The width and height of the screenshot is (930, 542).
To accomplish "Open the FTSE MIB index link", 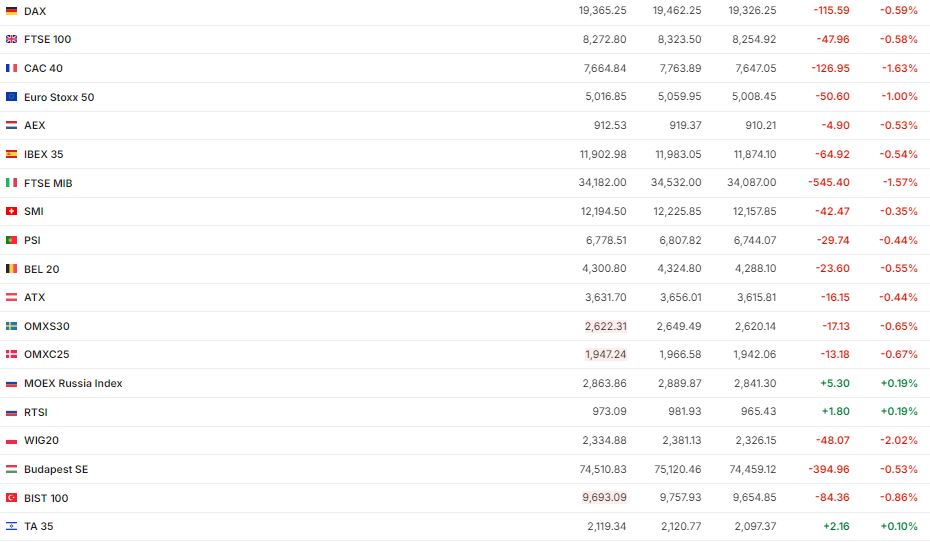I will click(48, 183).
